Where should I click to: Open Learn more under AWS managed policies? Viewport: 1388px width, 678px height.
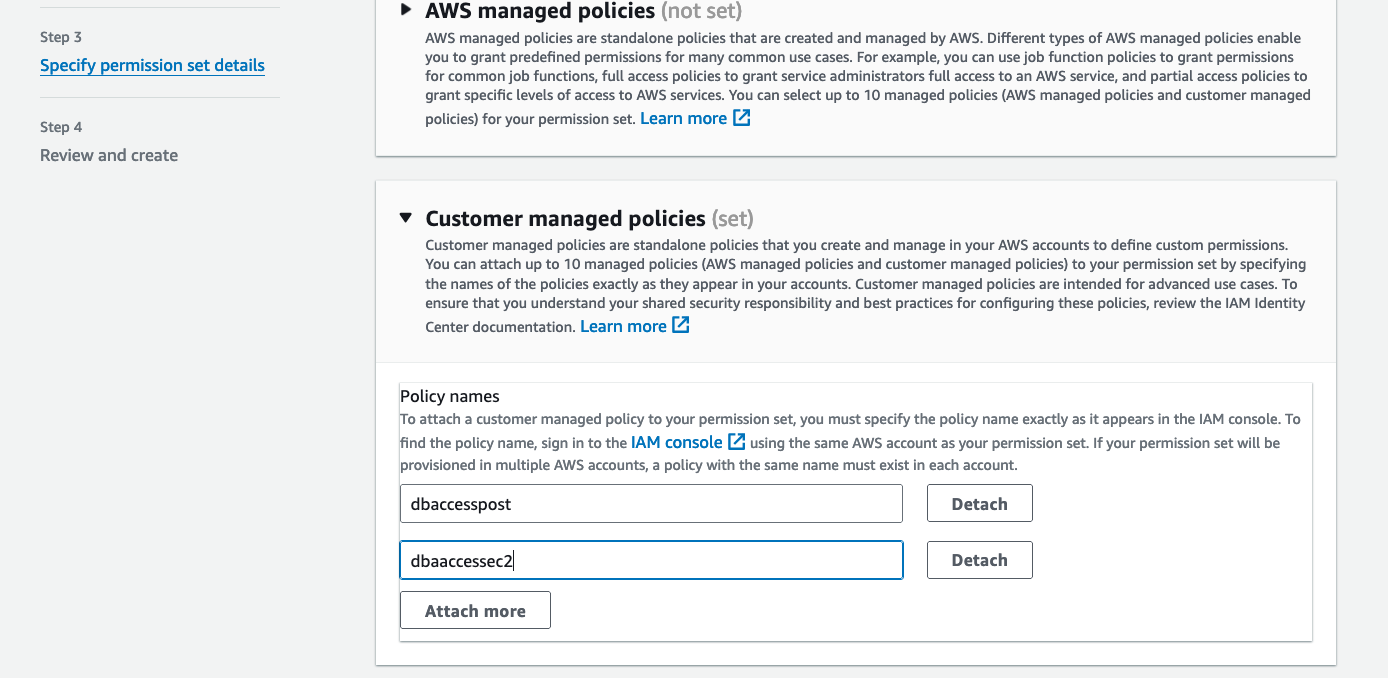coord(683,118)
